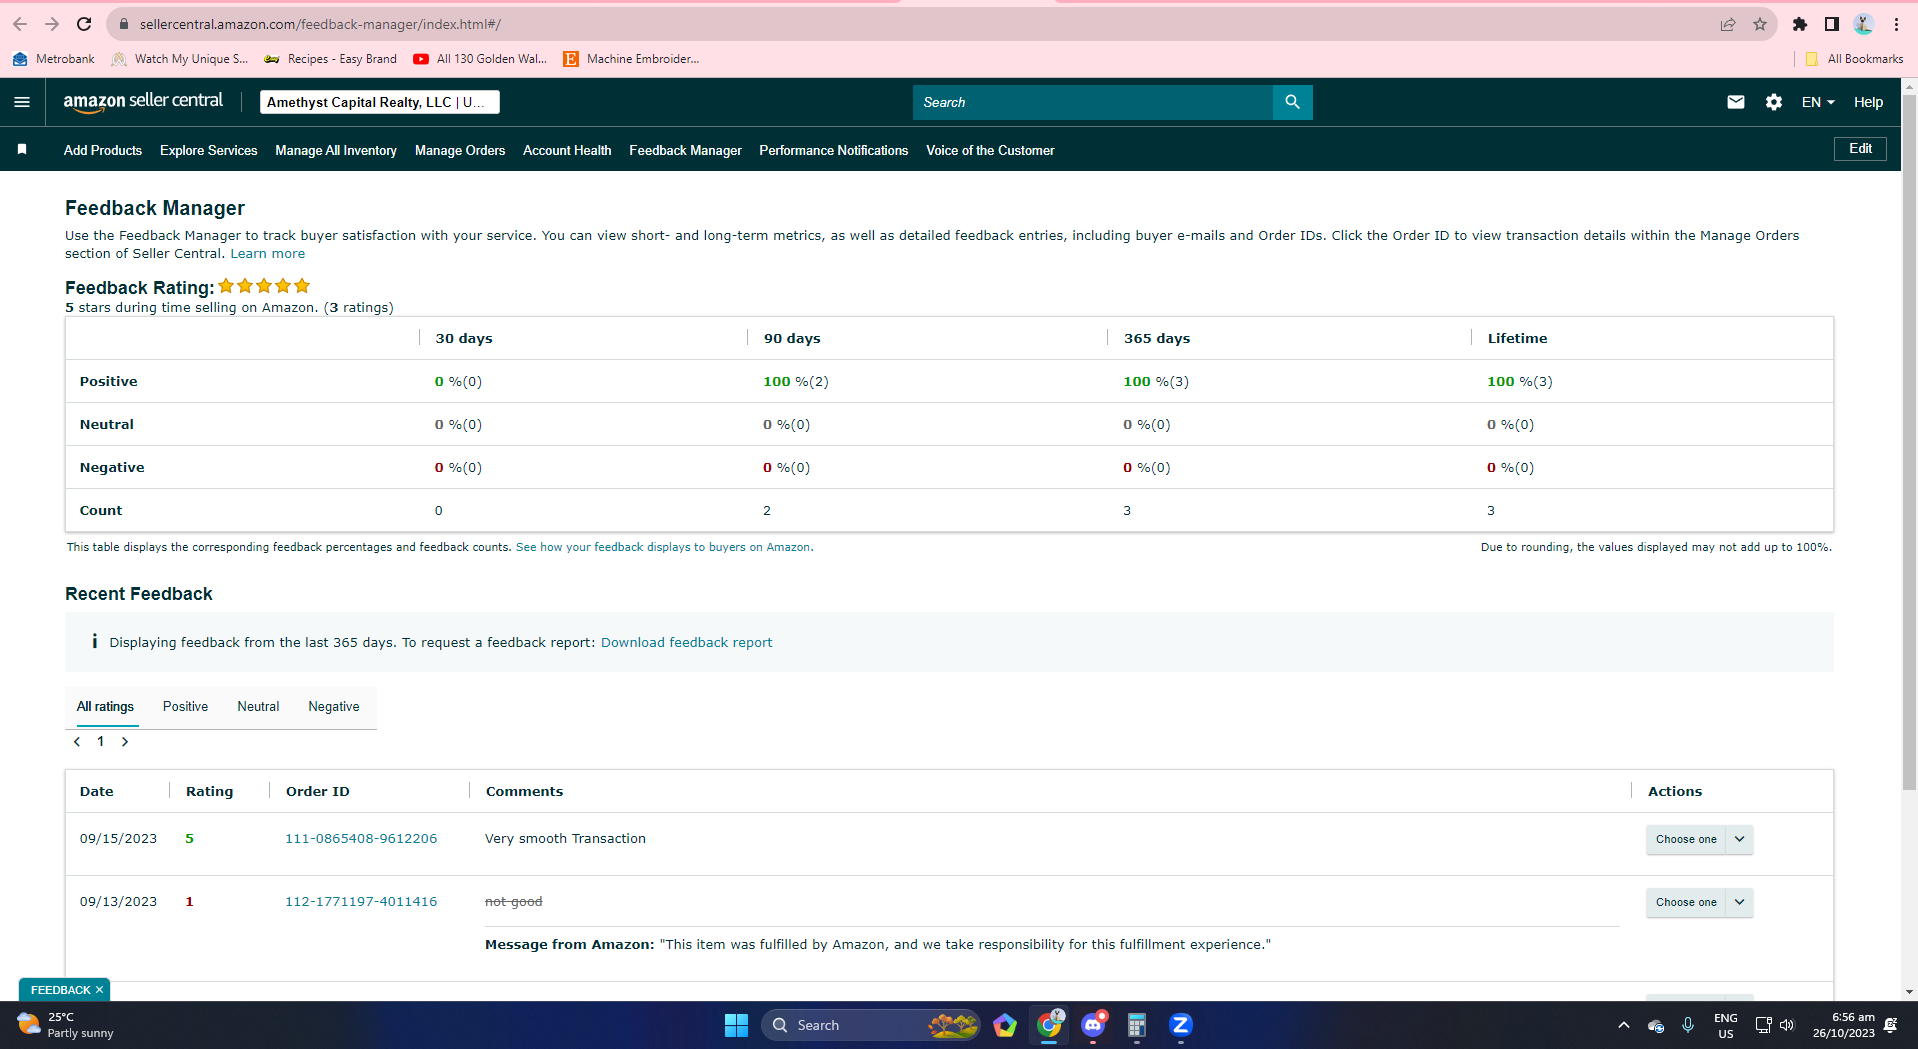Image resolution: width=1918 pixels, height=1049 pixels.
Task: Open the Seller Central hamburger menu
Action: [22, 102]
